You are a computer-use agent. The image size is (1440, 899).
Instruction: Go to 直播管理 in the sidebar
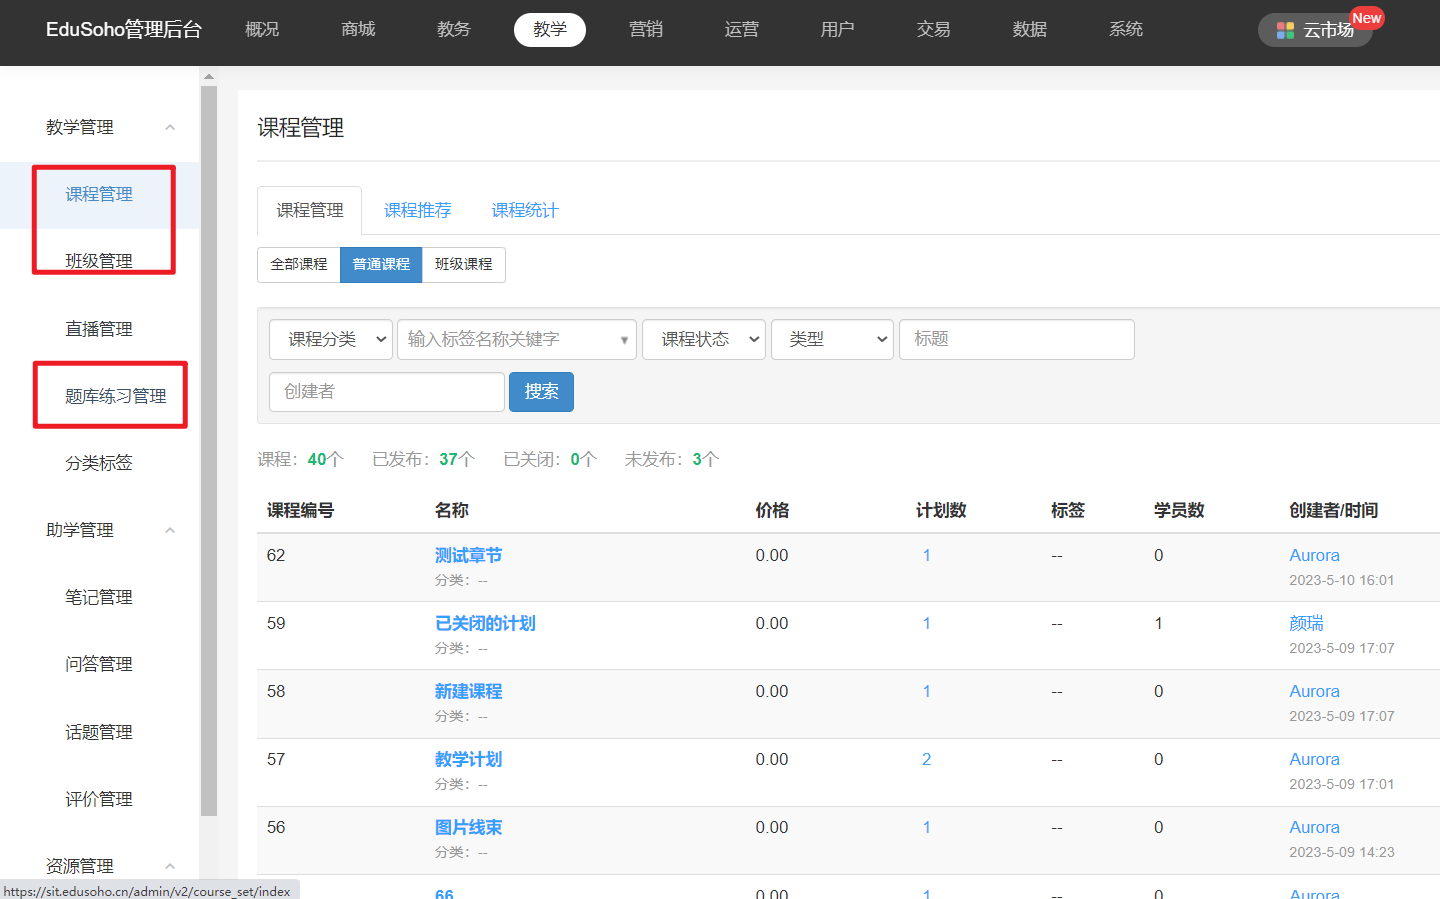tap(99, 329)
